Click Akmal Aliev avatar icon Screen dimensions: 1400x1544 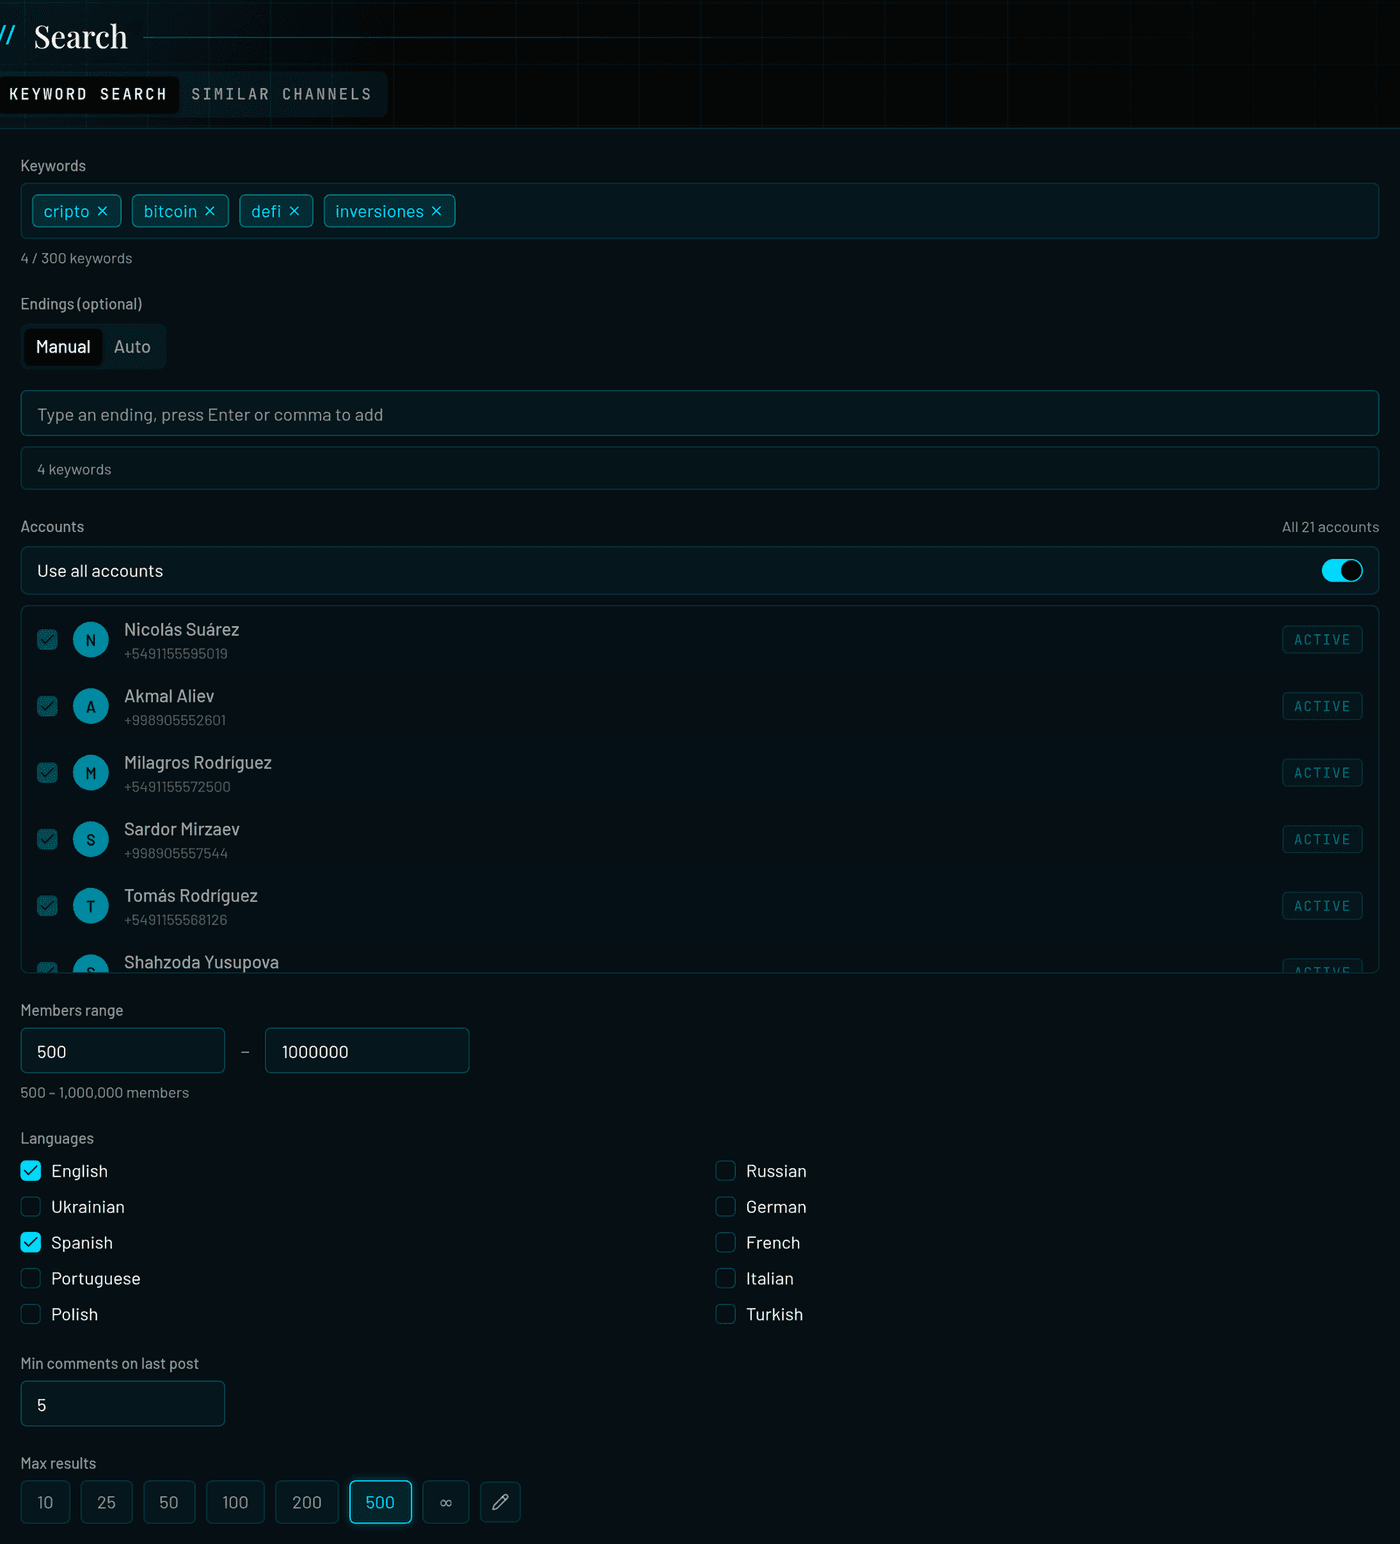tap(91, 707)
